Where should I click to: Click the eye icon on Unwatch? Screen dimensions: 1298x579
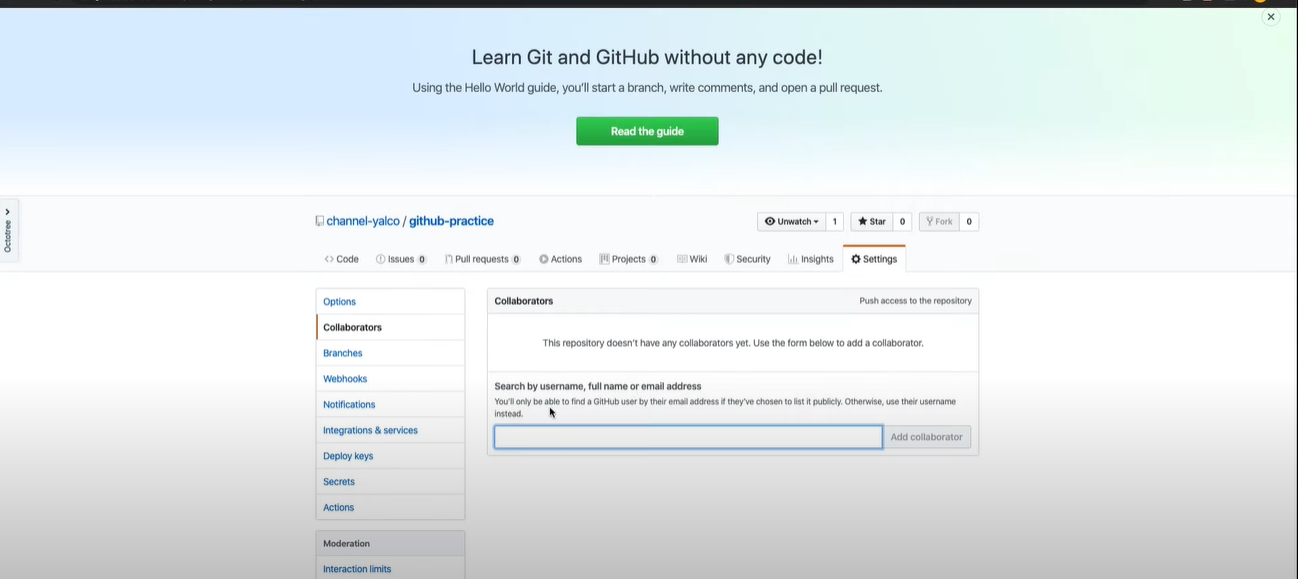pos(770,221)
